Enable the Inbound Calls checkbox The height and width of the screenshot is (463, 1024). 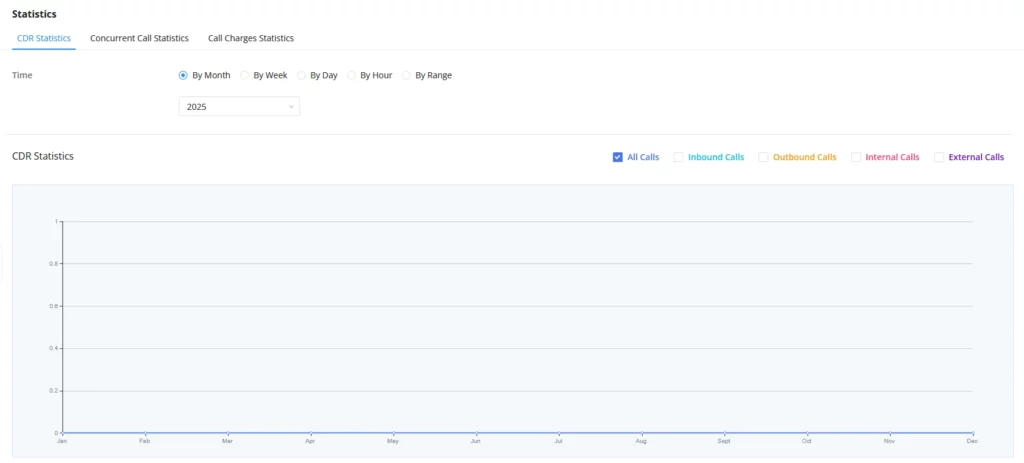point(678,157)
